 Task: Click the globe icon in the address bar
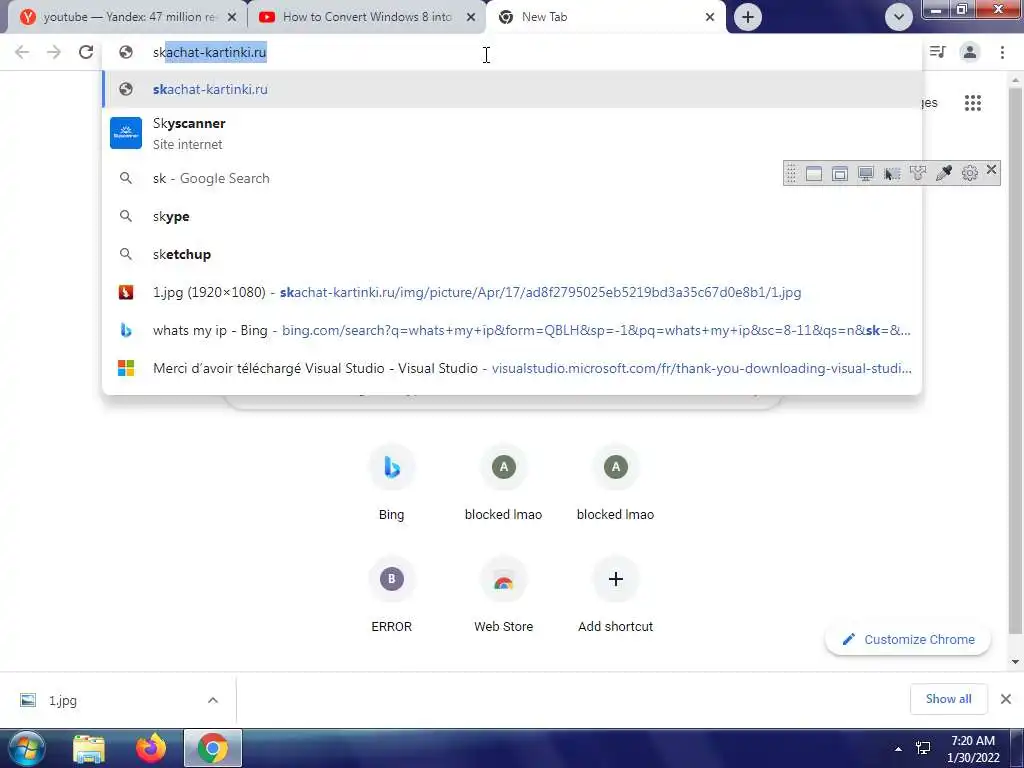[x=126, y=52]
